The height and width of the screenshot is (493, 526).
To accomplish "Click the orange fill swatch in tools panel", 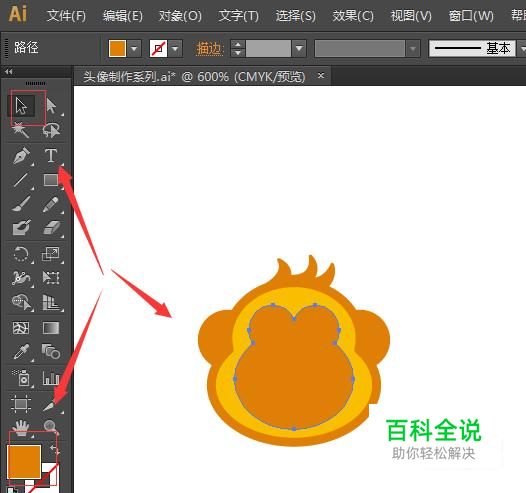I will [24, 461].
